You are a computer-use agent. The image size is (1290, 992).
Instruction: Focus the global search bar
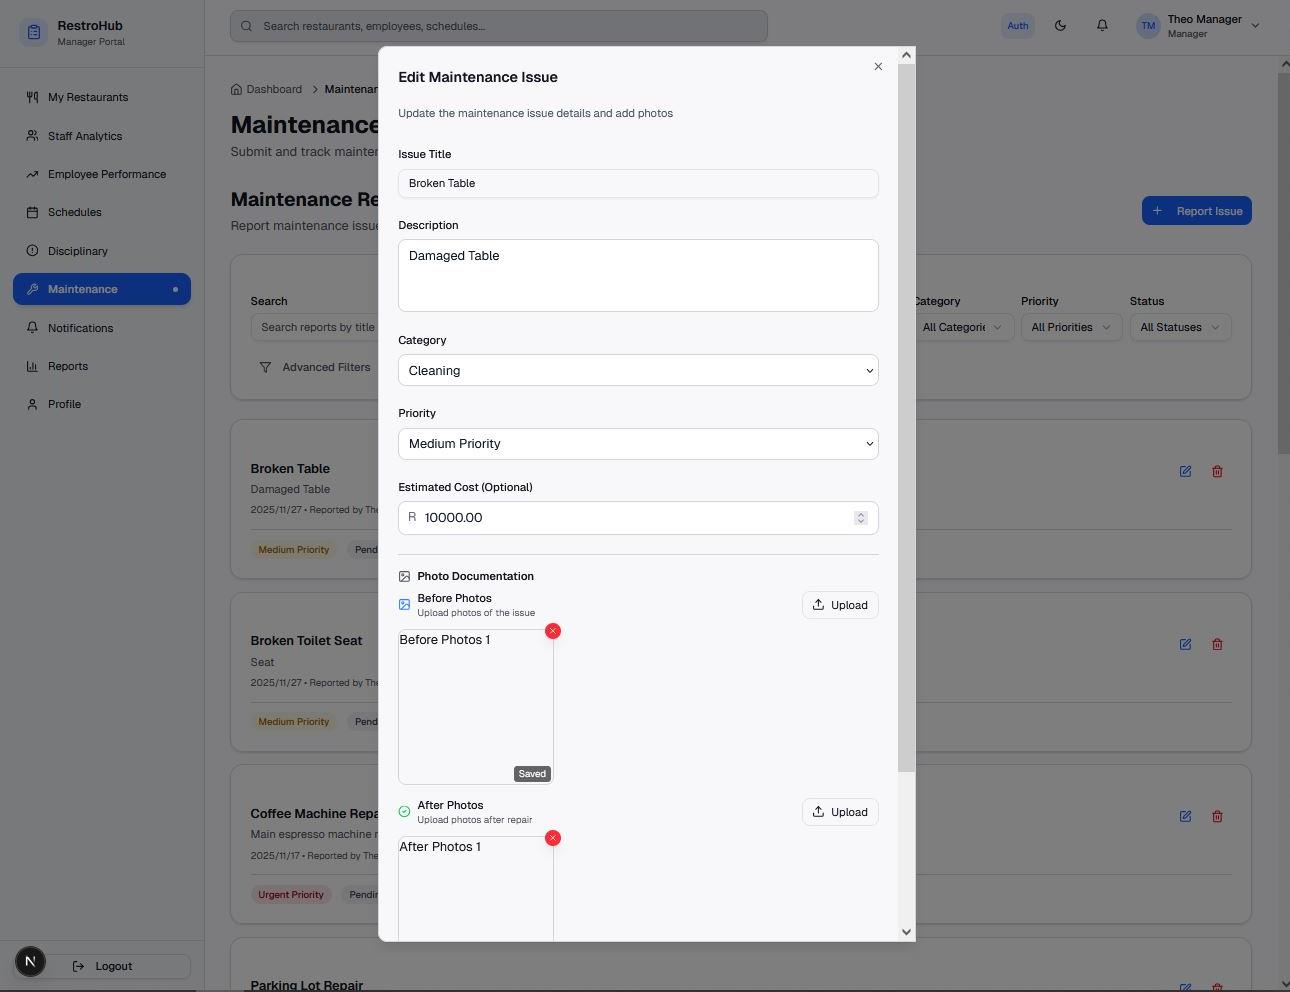499,26
